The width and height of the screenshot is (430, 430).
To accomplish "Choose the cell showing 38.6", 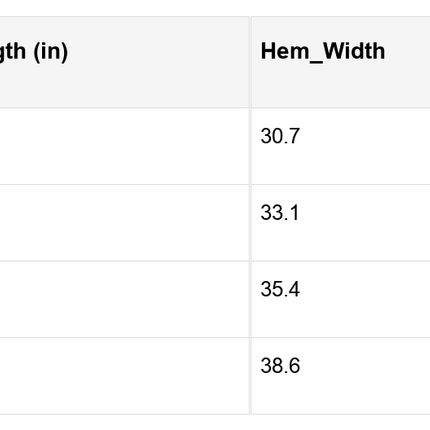I will (x=341, y=376).
